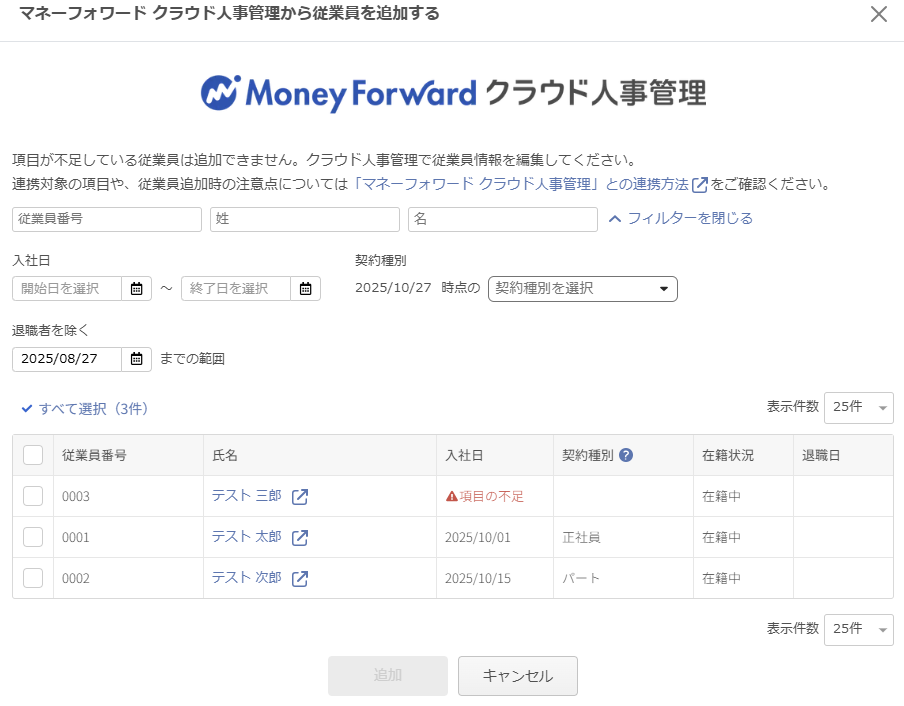Click the キャンセル button
904x706 pixels.
[x=517, y=676]
